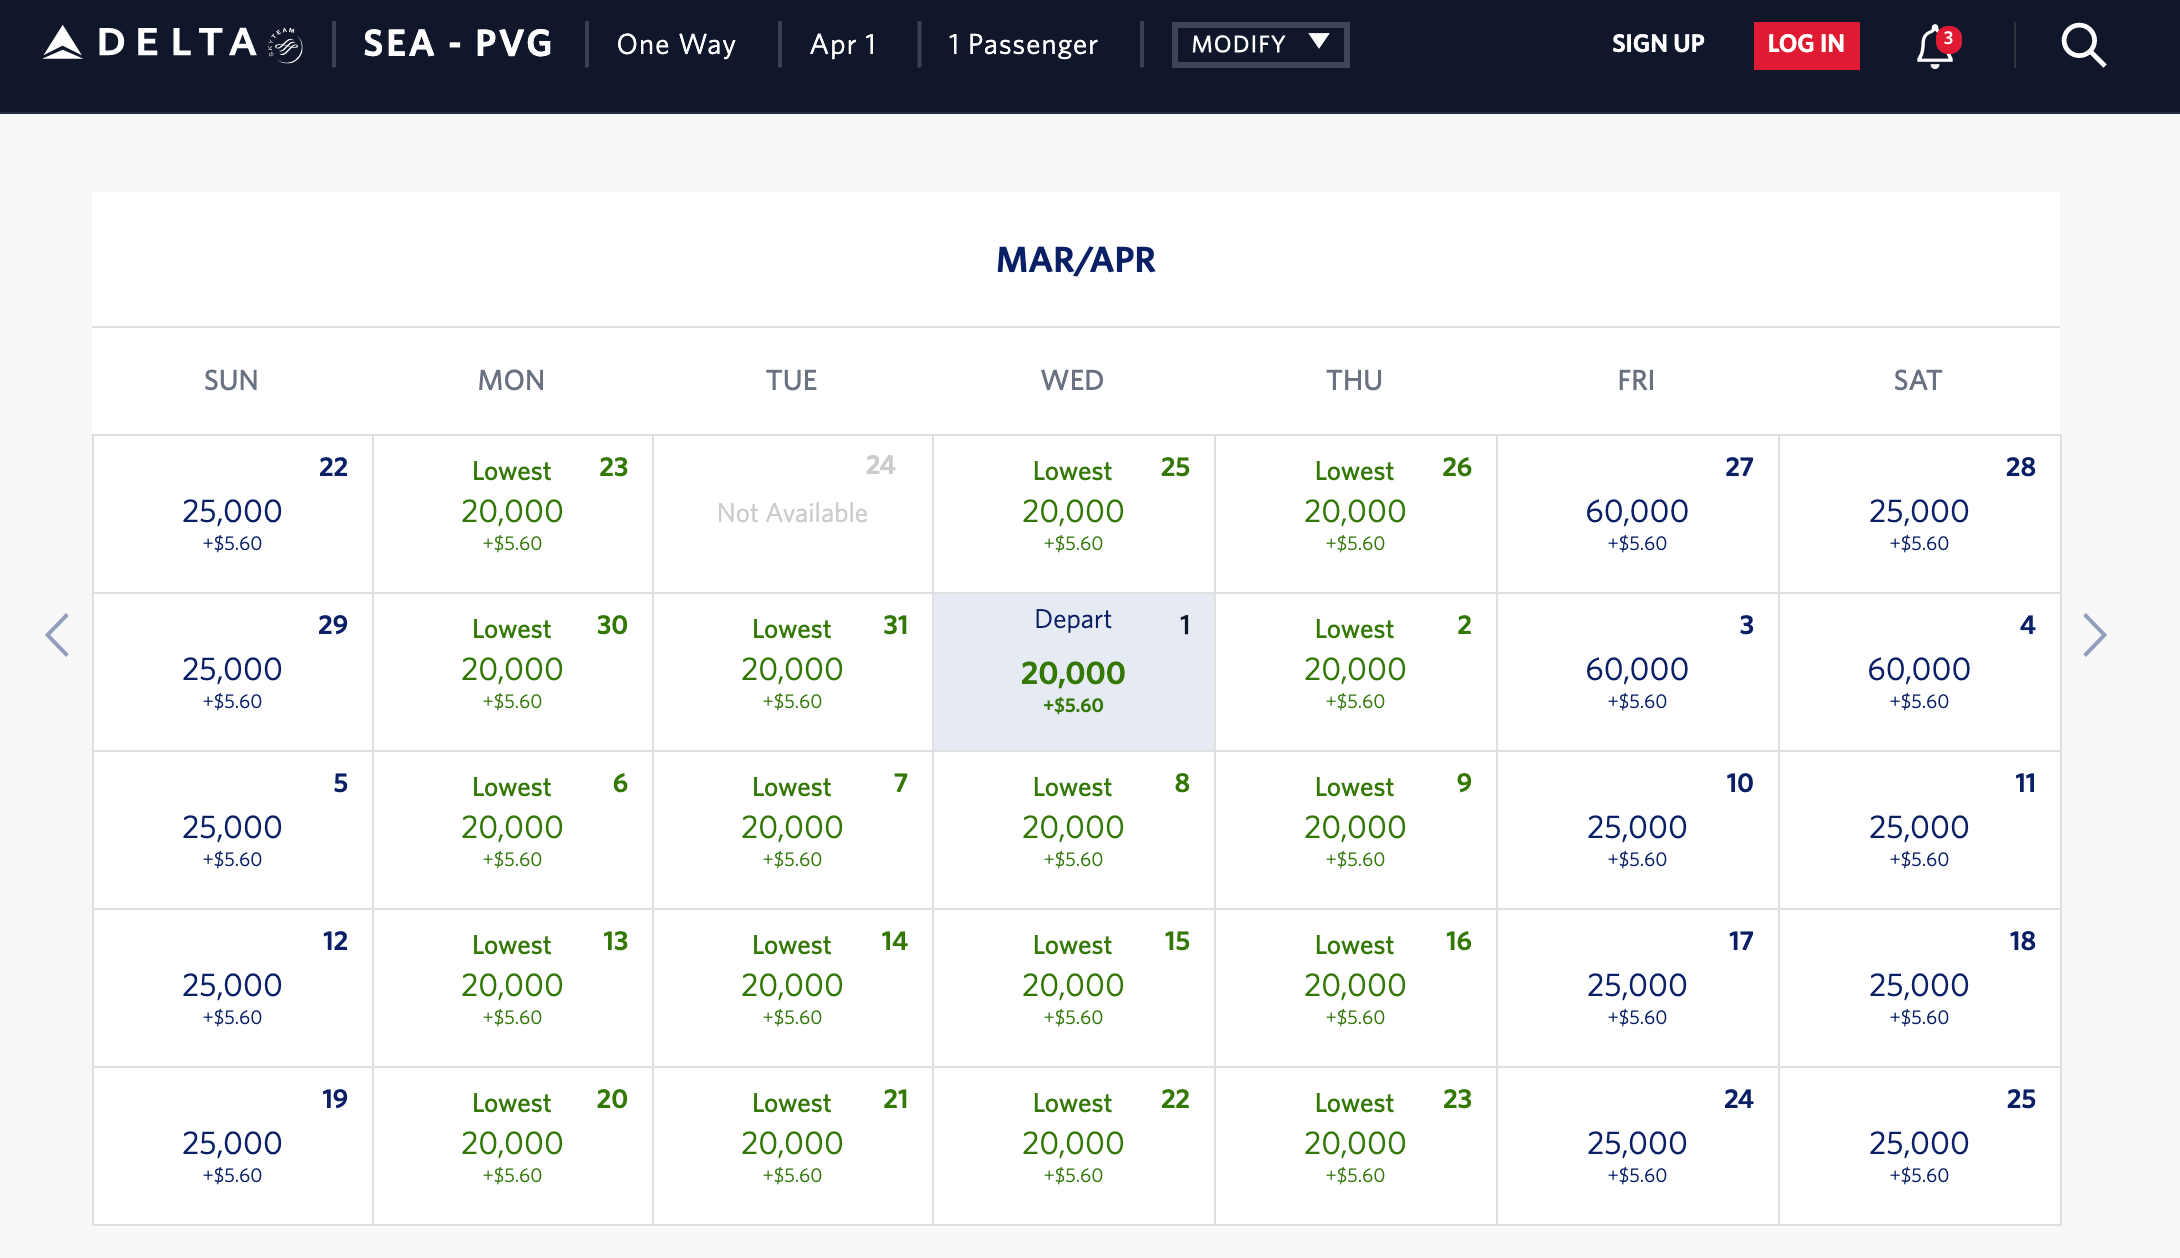The image size is (2180, 1258).
Task: Pick Saturday April 25 date cell
Action: [1918, 1145]
